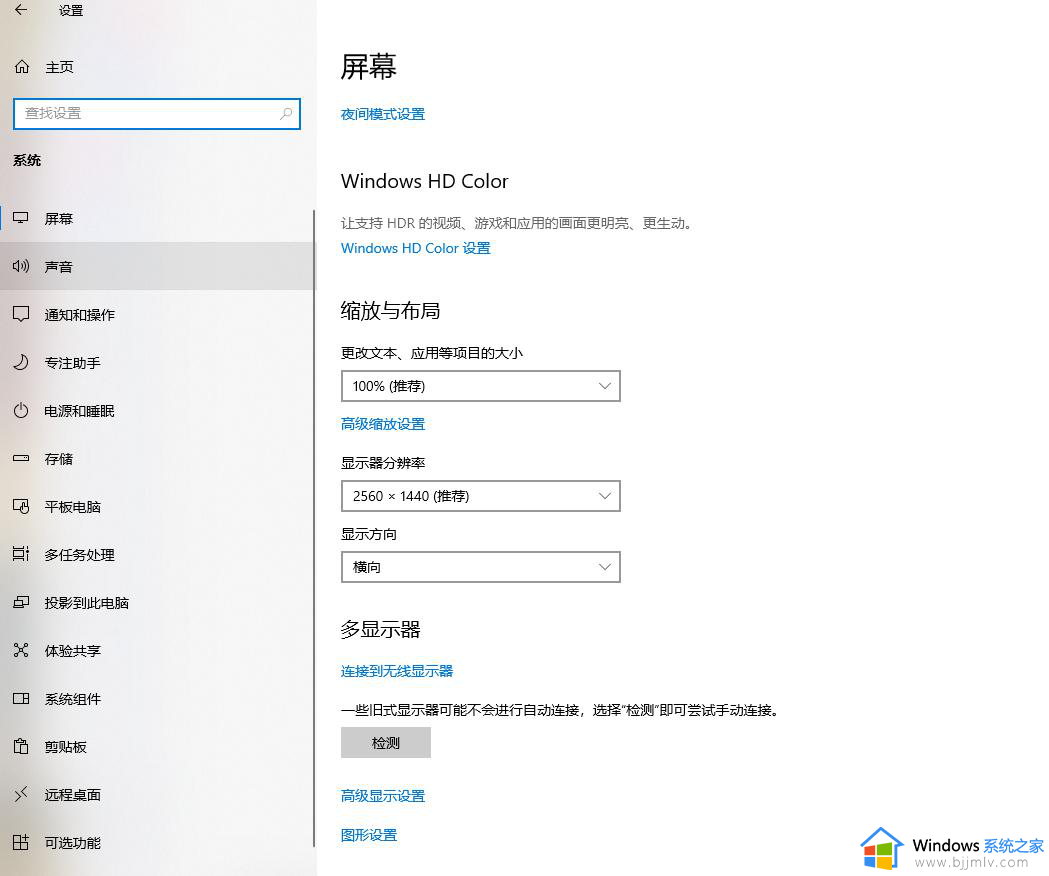
Task: Click the speaker icon for 声音
Action: coord(21,266)
